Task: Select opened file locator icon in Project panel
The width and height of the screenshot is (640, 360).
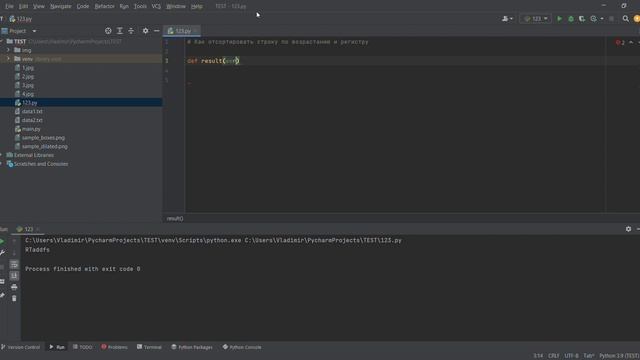Action: point(108,31)
